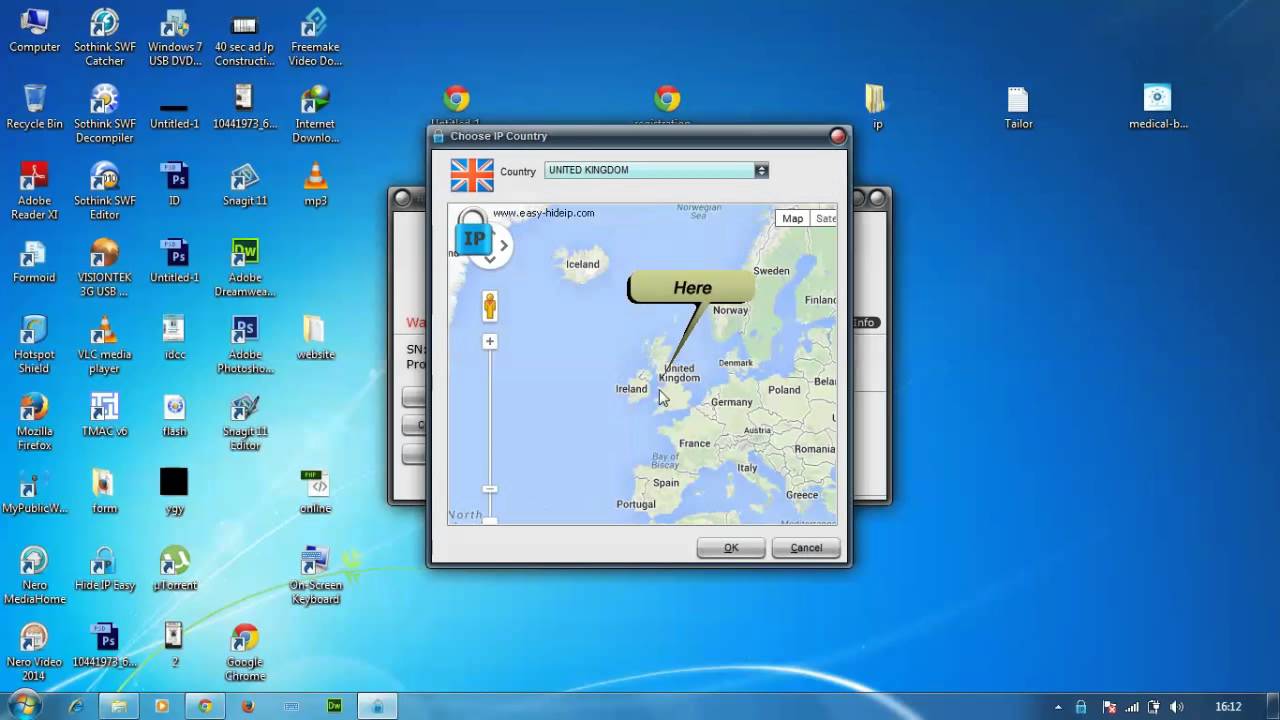Click the map zoom slider handle
1280x720 pixels.
pyautogui.click(x=490, y=488)
